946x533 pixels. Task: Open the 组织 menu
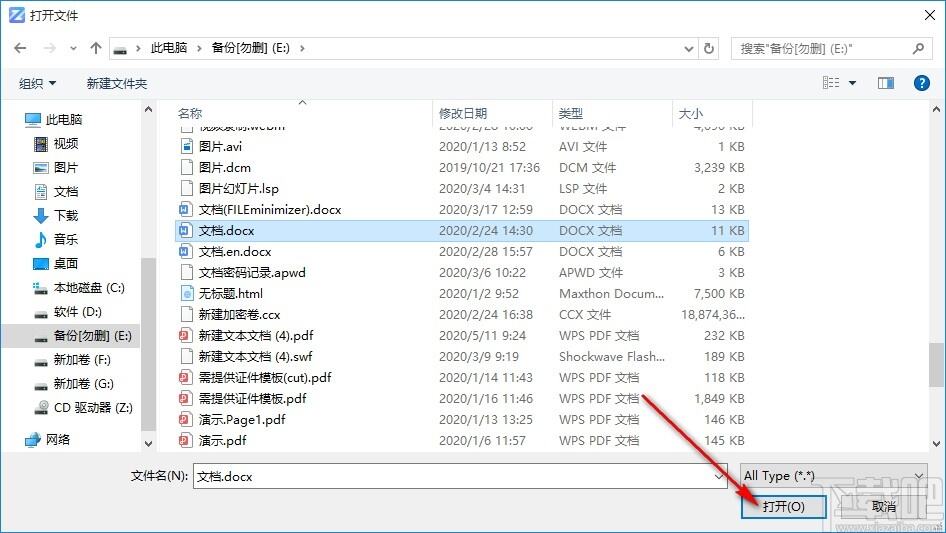(37, 83)
